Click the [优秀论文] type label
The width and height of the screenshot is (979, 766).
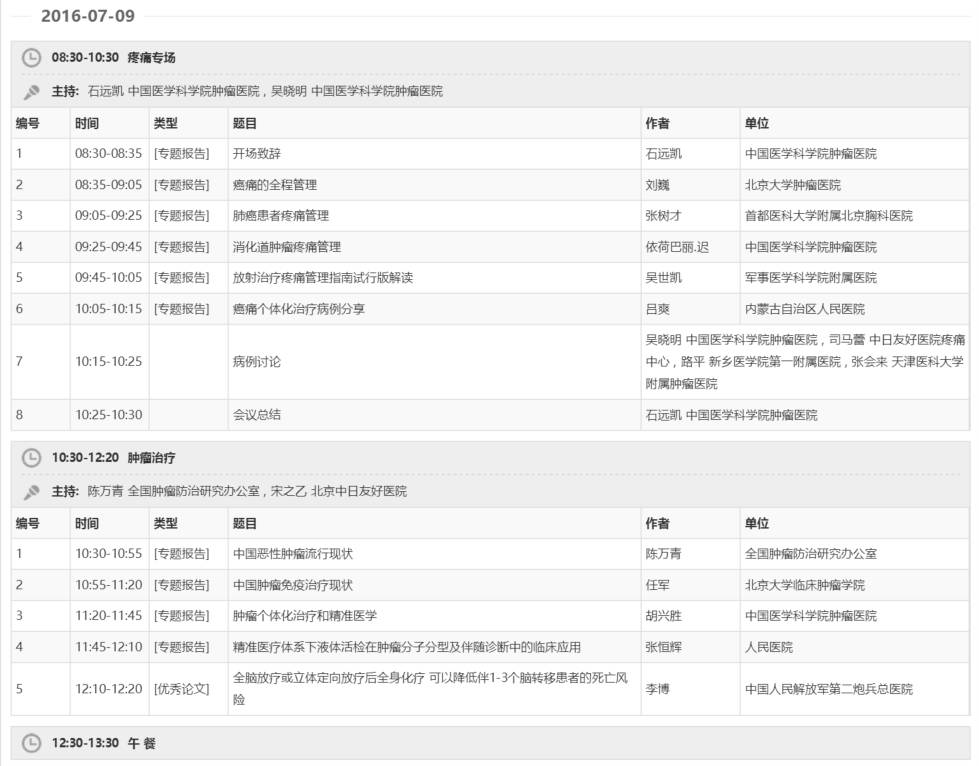coord(182,689)
